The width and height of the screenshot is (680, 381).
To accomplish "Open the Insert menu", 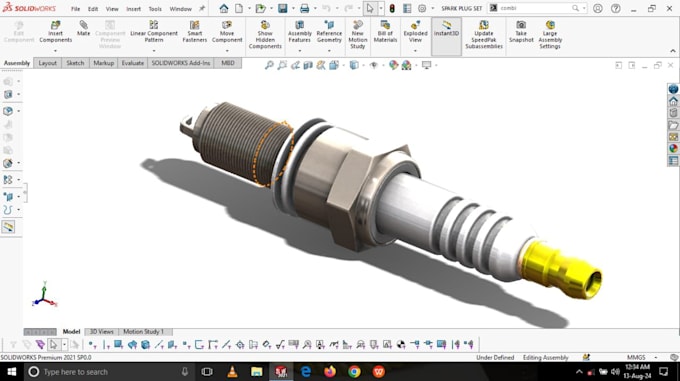I will (x=134, y=9).
